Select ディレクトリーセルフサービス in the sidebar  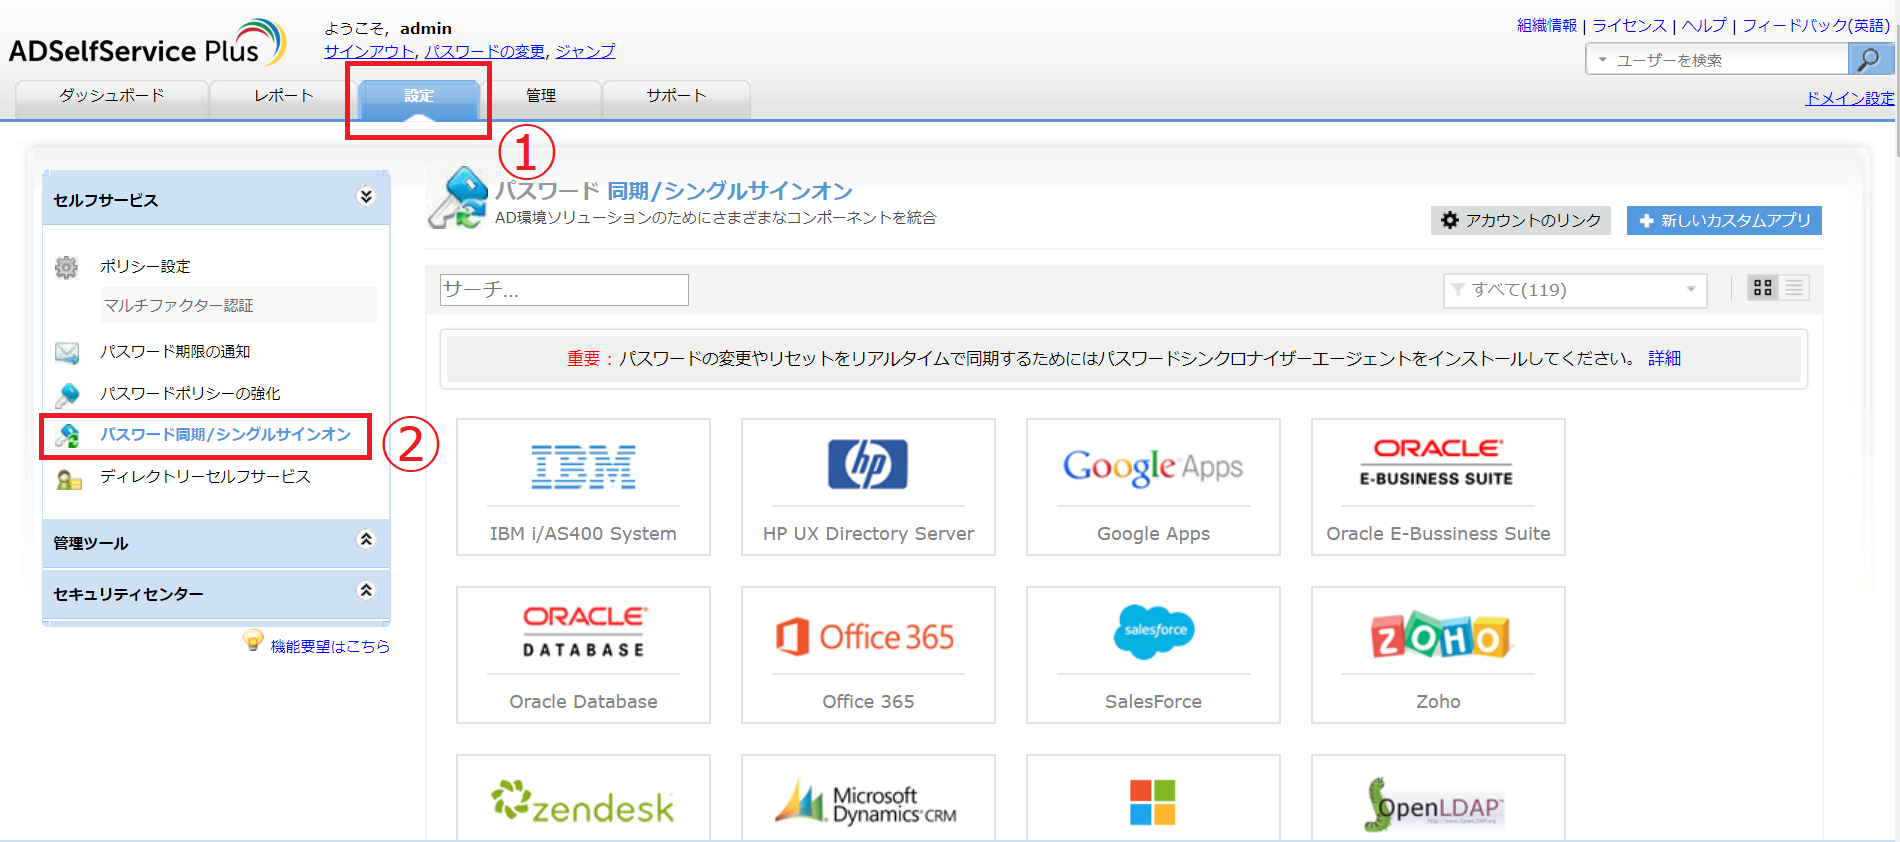tap(205, 477)
